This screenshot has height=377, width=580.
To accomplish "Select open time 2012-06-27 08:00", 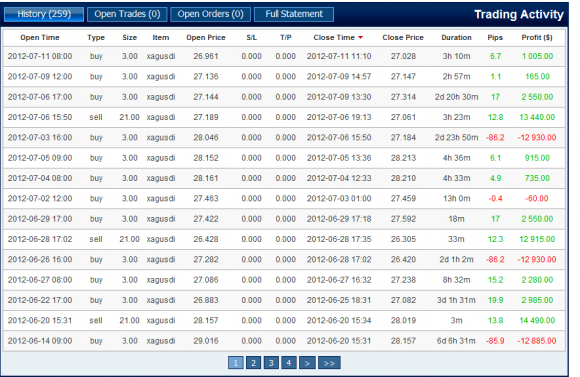I will click(x=40, y=280).
